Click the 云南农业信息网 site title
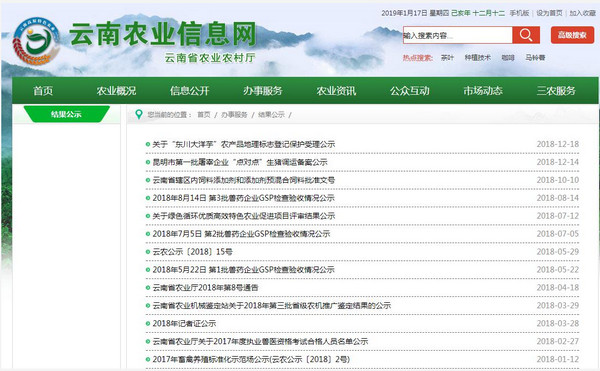Screen dimensions: 600x371 pos(163,34)
